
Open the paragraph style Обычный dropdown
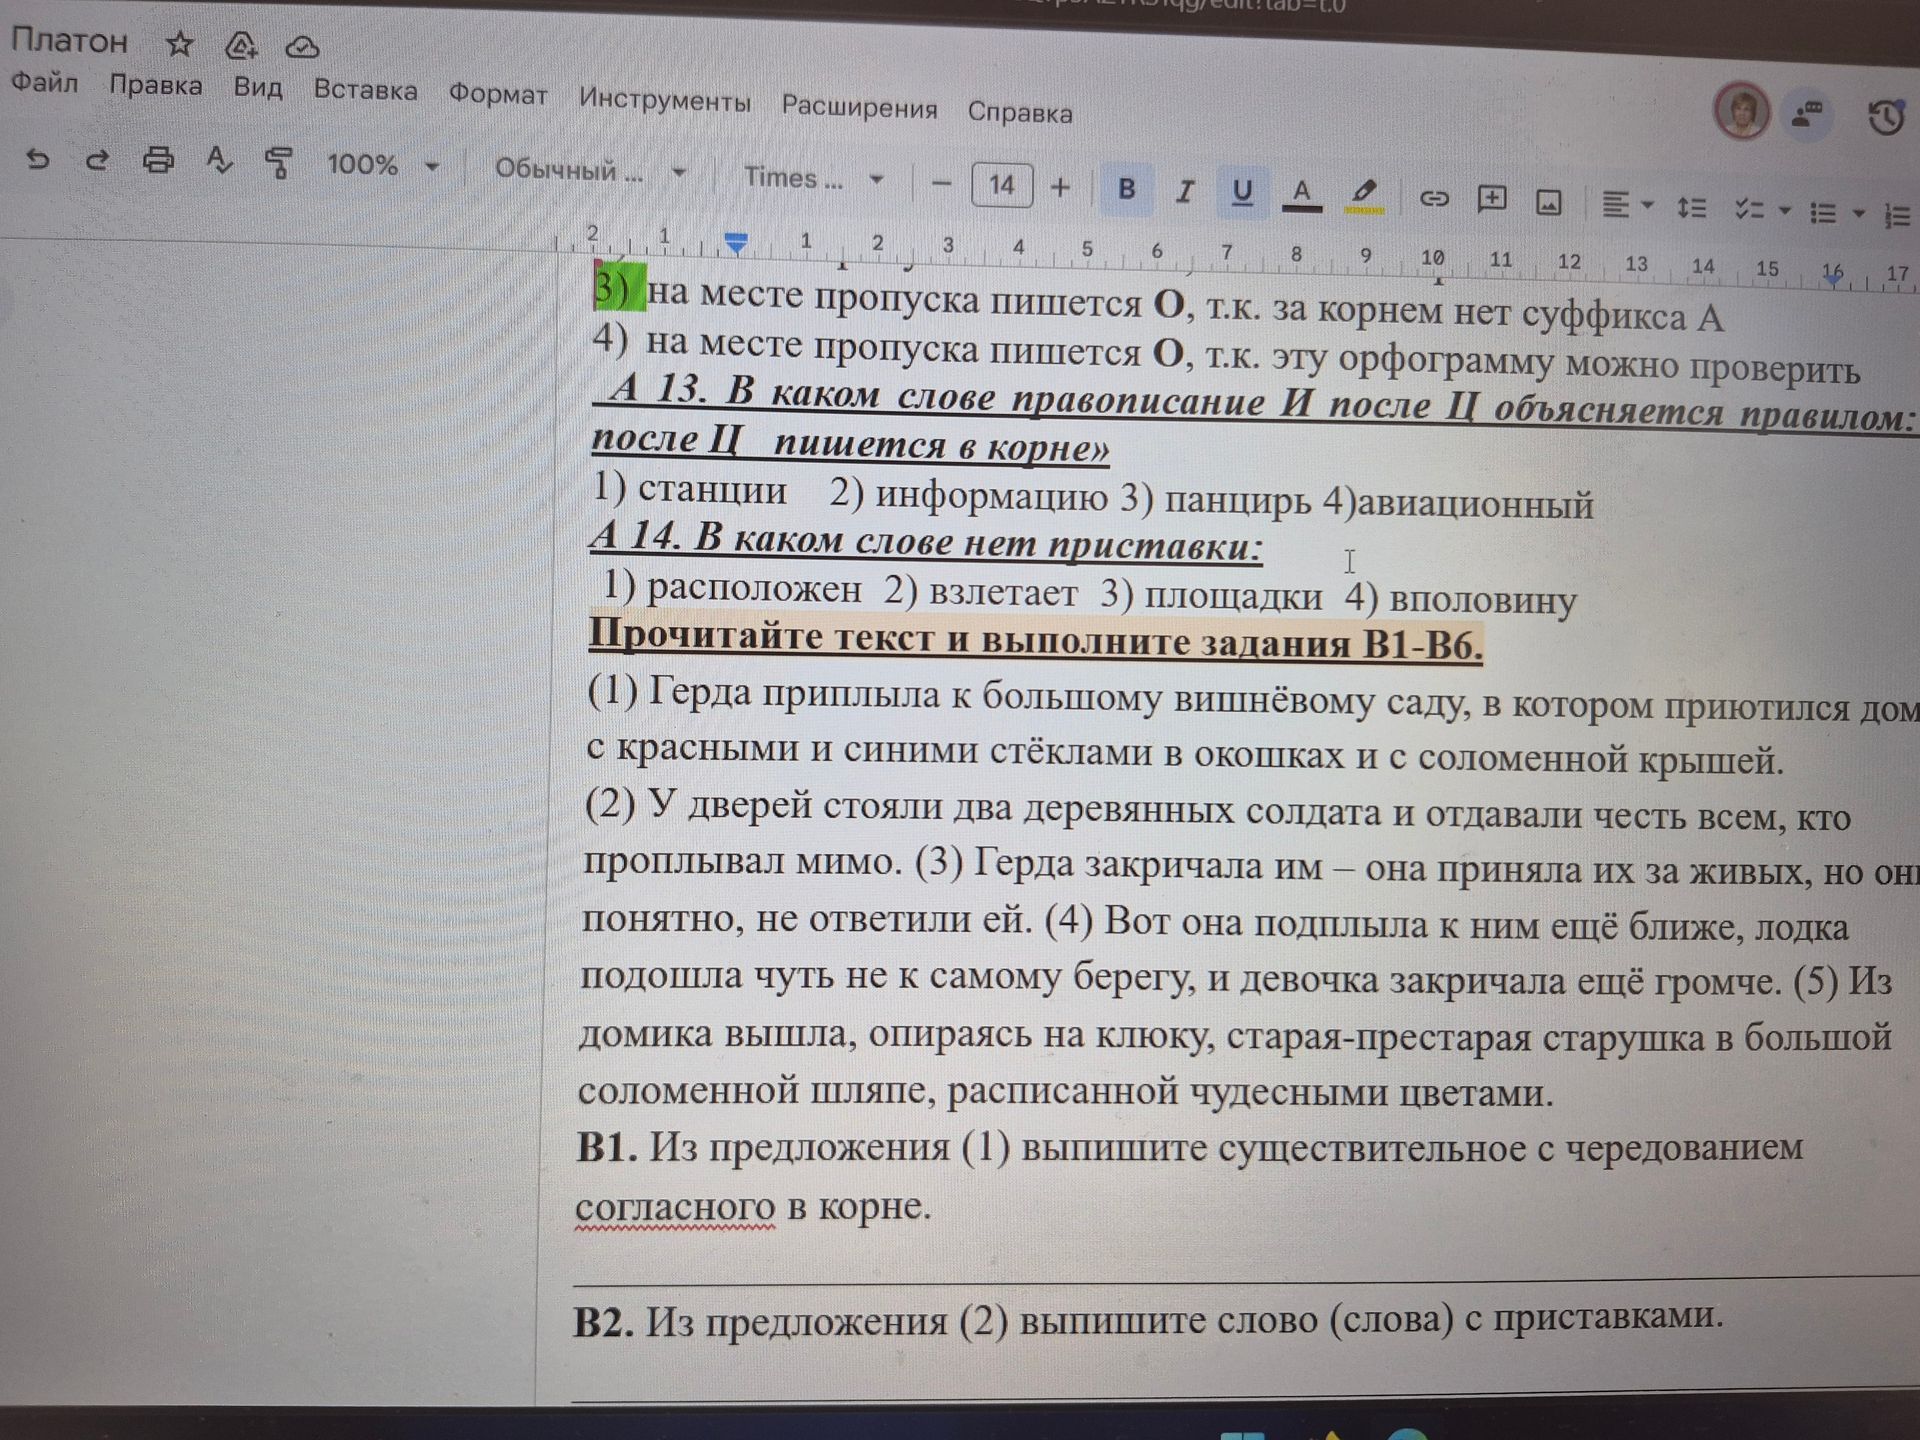tap(590, 170)
